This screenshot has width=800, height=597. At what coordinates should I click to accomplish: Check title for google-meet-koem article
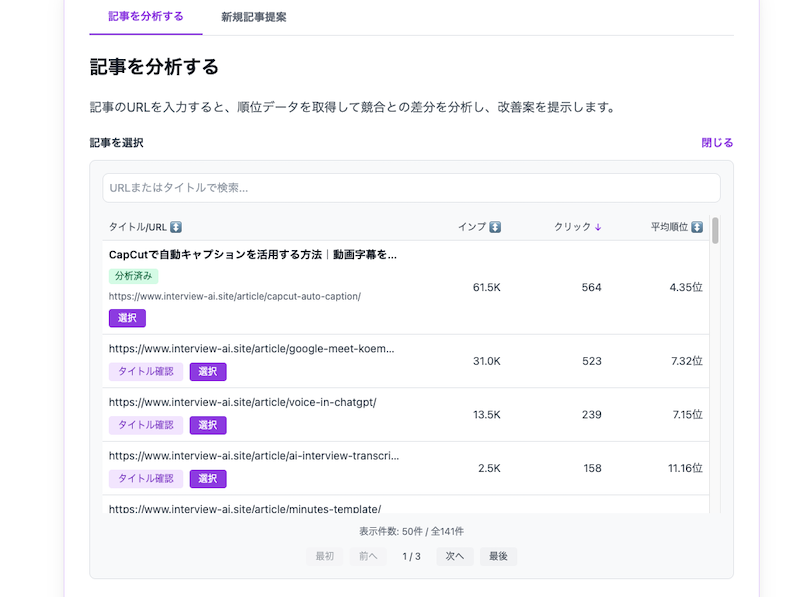pos(146,372)
